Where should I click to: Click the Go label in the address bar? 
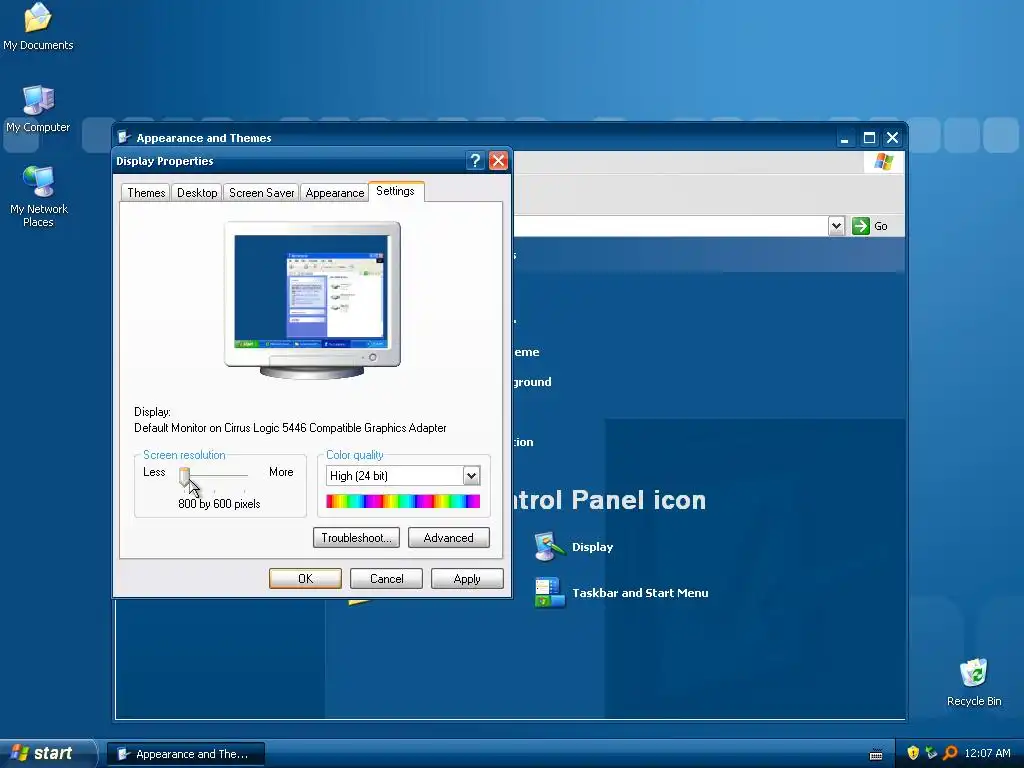[881, 226]
